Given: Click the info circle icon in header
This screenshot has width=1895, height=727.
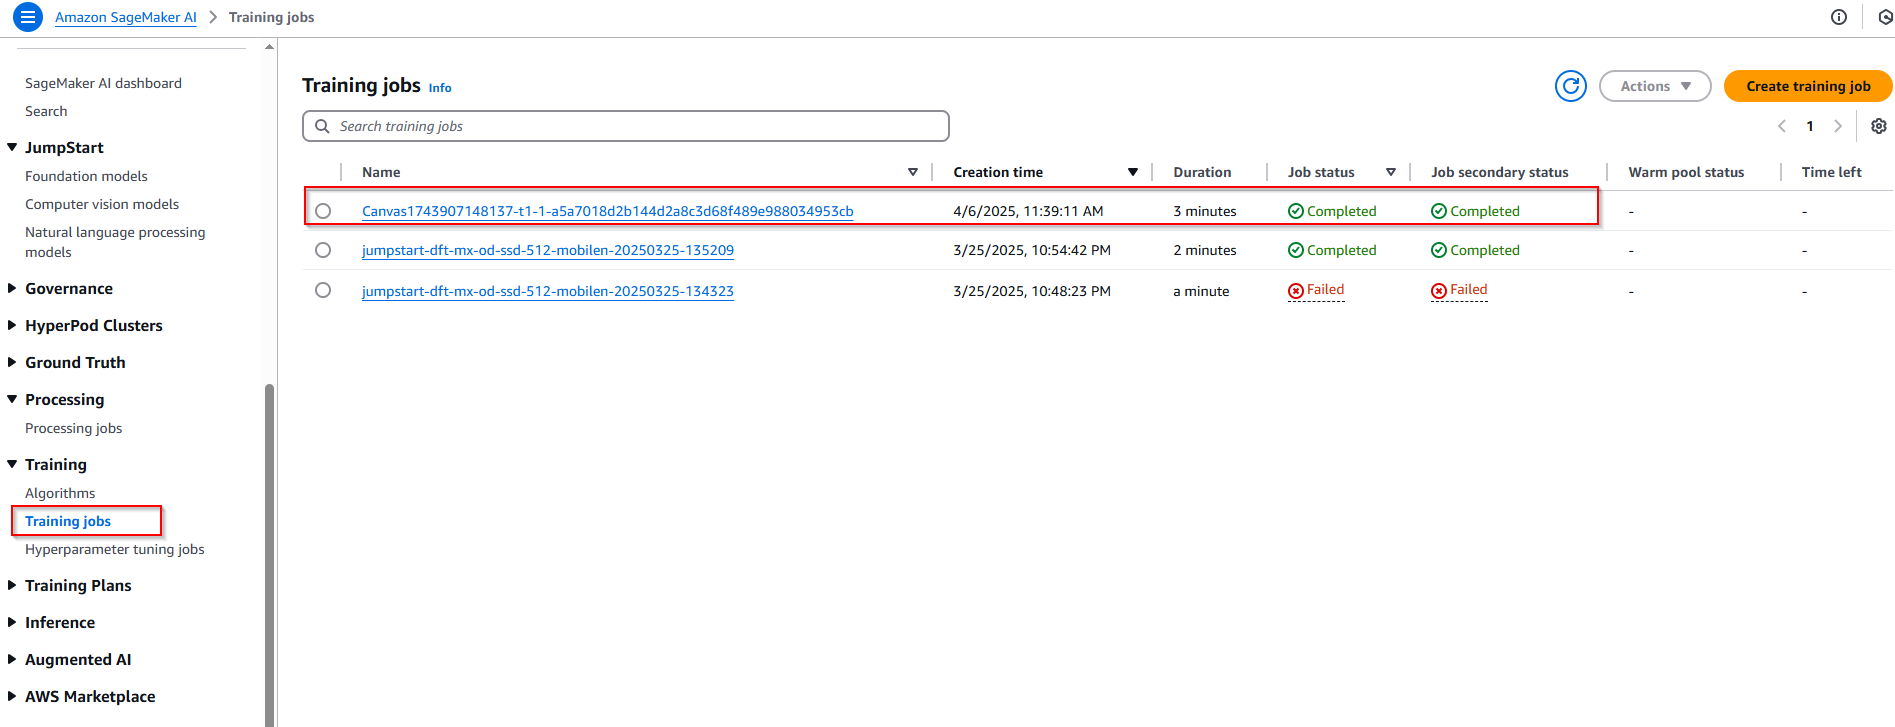Looking at the screenshot, I should pyautogui.click(x=1838, y=17).
